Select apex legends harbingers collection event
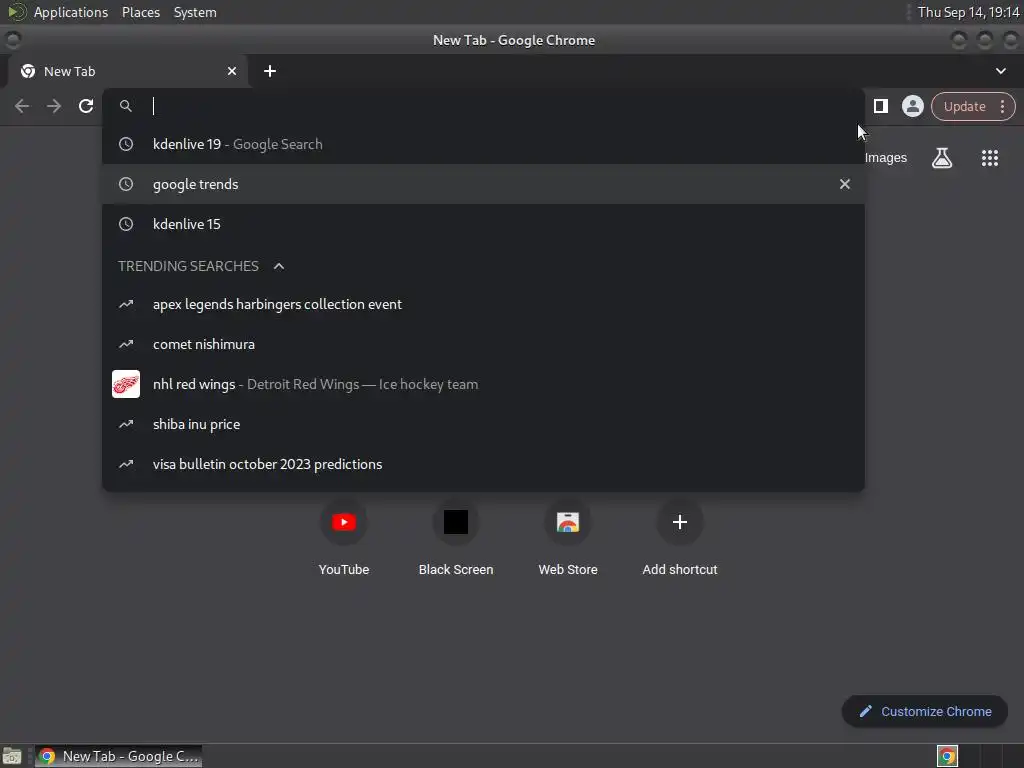Screen dimensions: 1024x768 pyautogui.click(x=483, y=304)
